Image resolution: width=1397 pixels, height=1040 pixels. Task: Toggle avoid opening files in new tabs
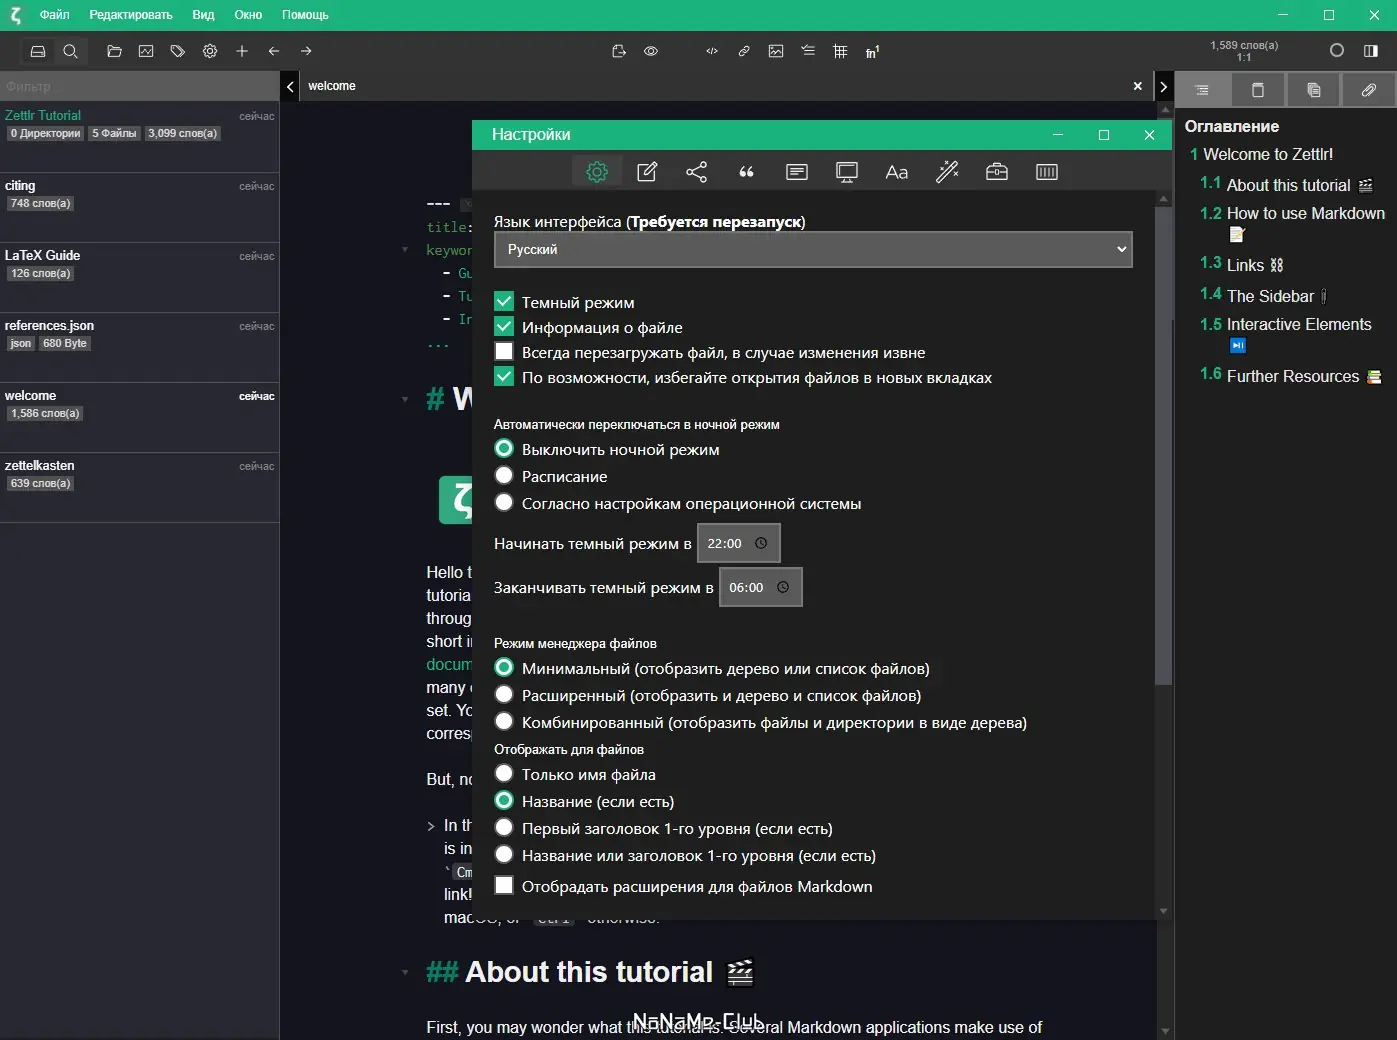point(504,376)
